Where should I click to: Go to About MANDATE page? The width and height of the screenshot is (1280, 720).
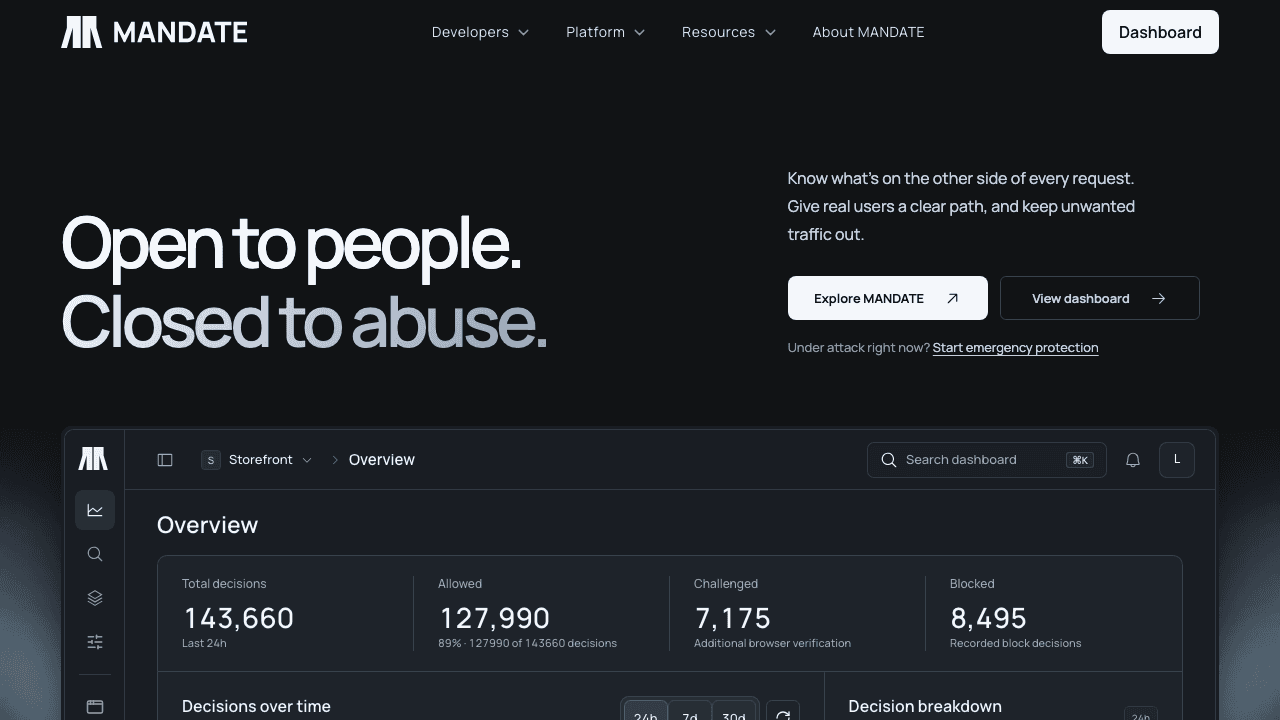(868, 32)
